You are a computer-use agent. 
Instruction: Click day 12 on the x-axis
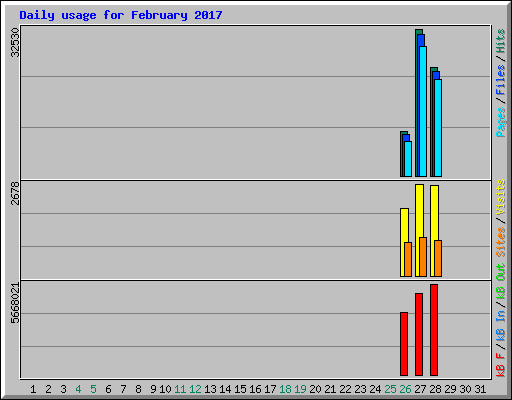195,389
